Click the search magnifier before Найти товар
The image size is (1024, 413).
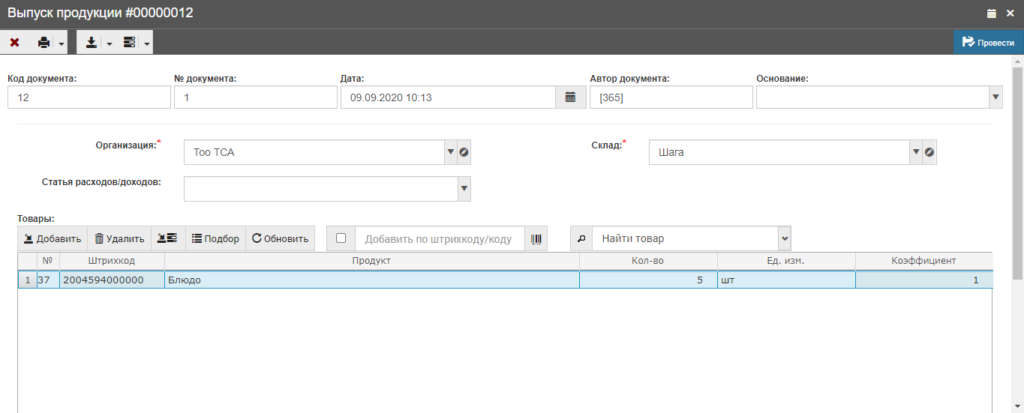click(581, 239)
